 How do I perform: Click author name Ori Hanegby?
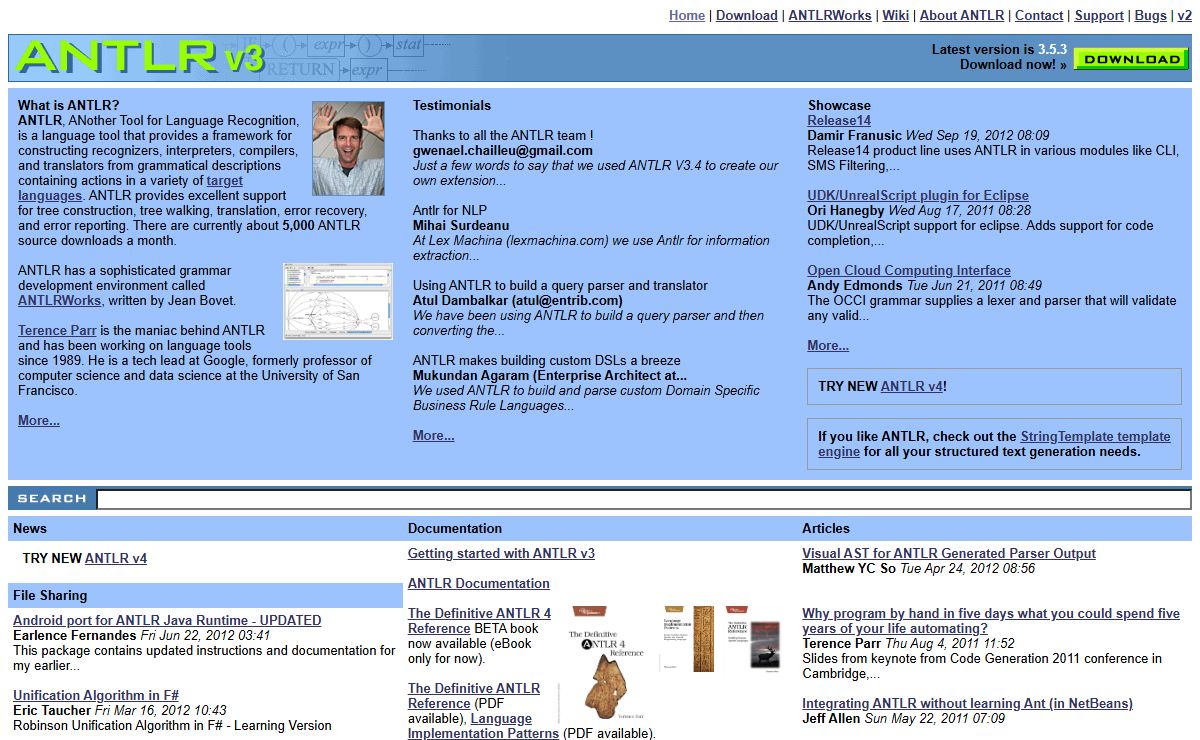point(846,210)
